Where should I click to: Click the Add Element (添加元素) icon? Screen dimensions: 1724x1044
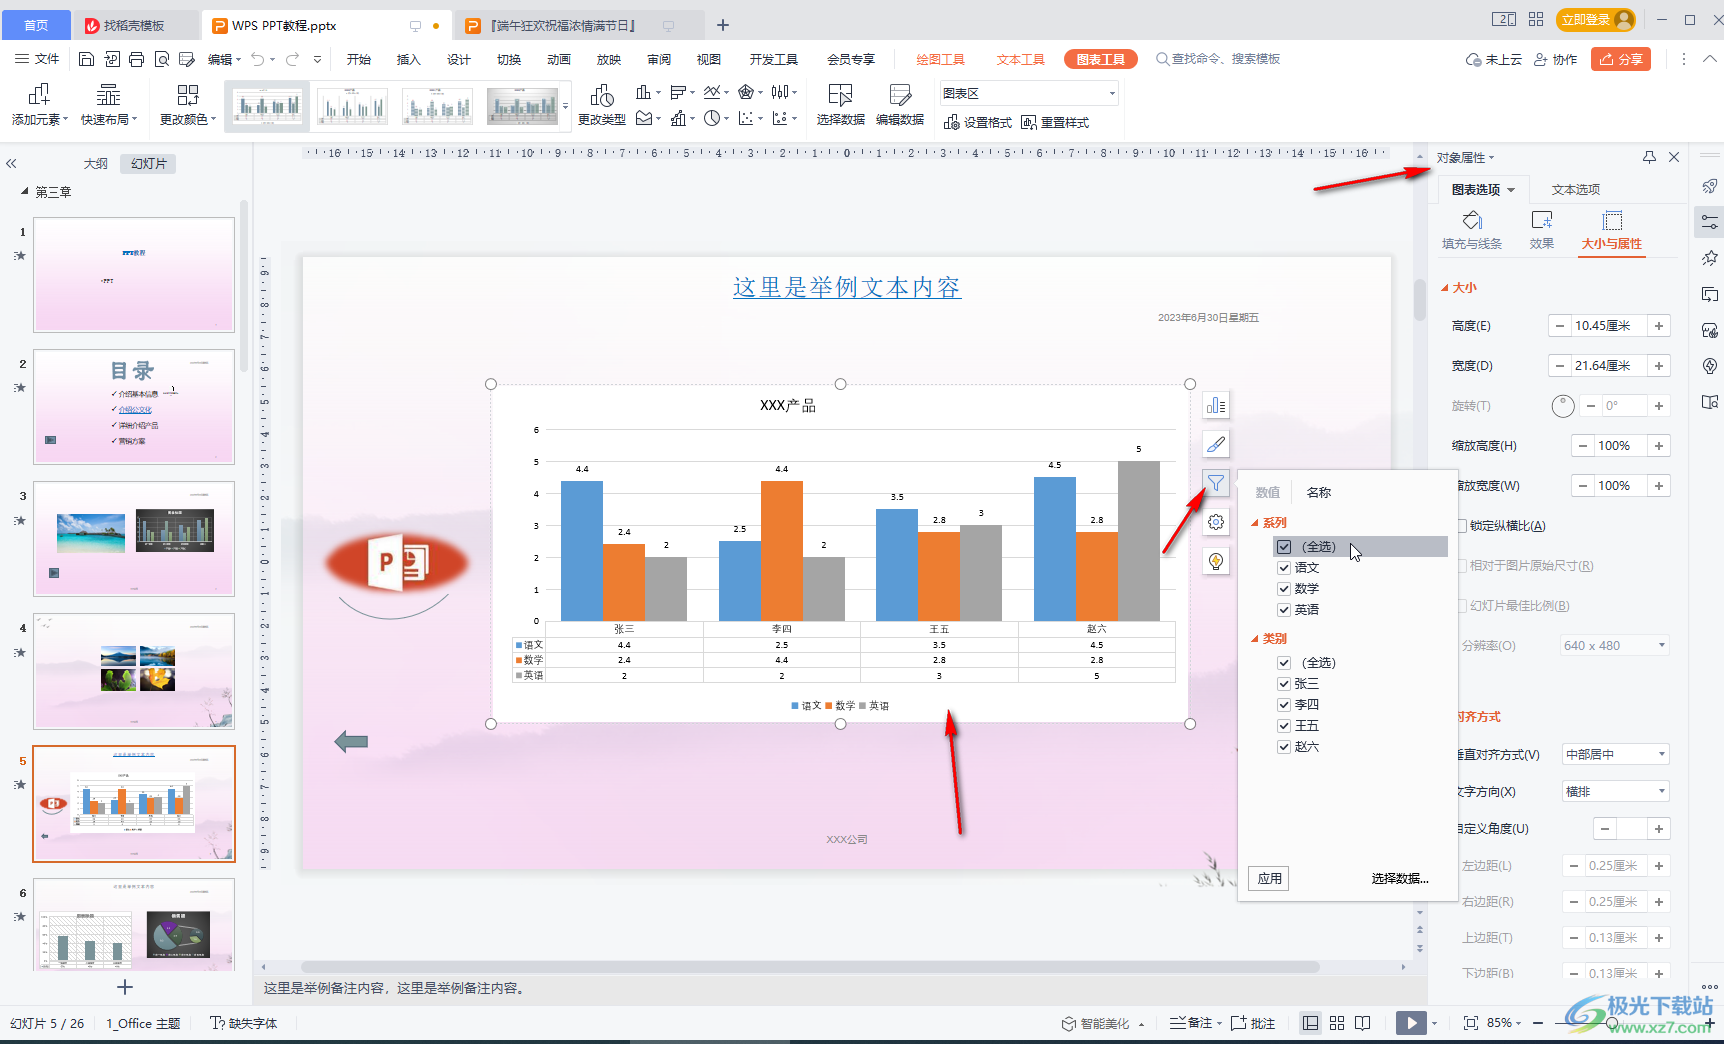39,95
